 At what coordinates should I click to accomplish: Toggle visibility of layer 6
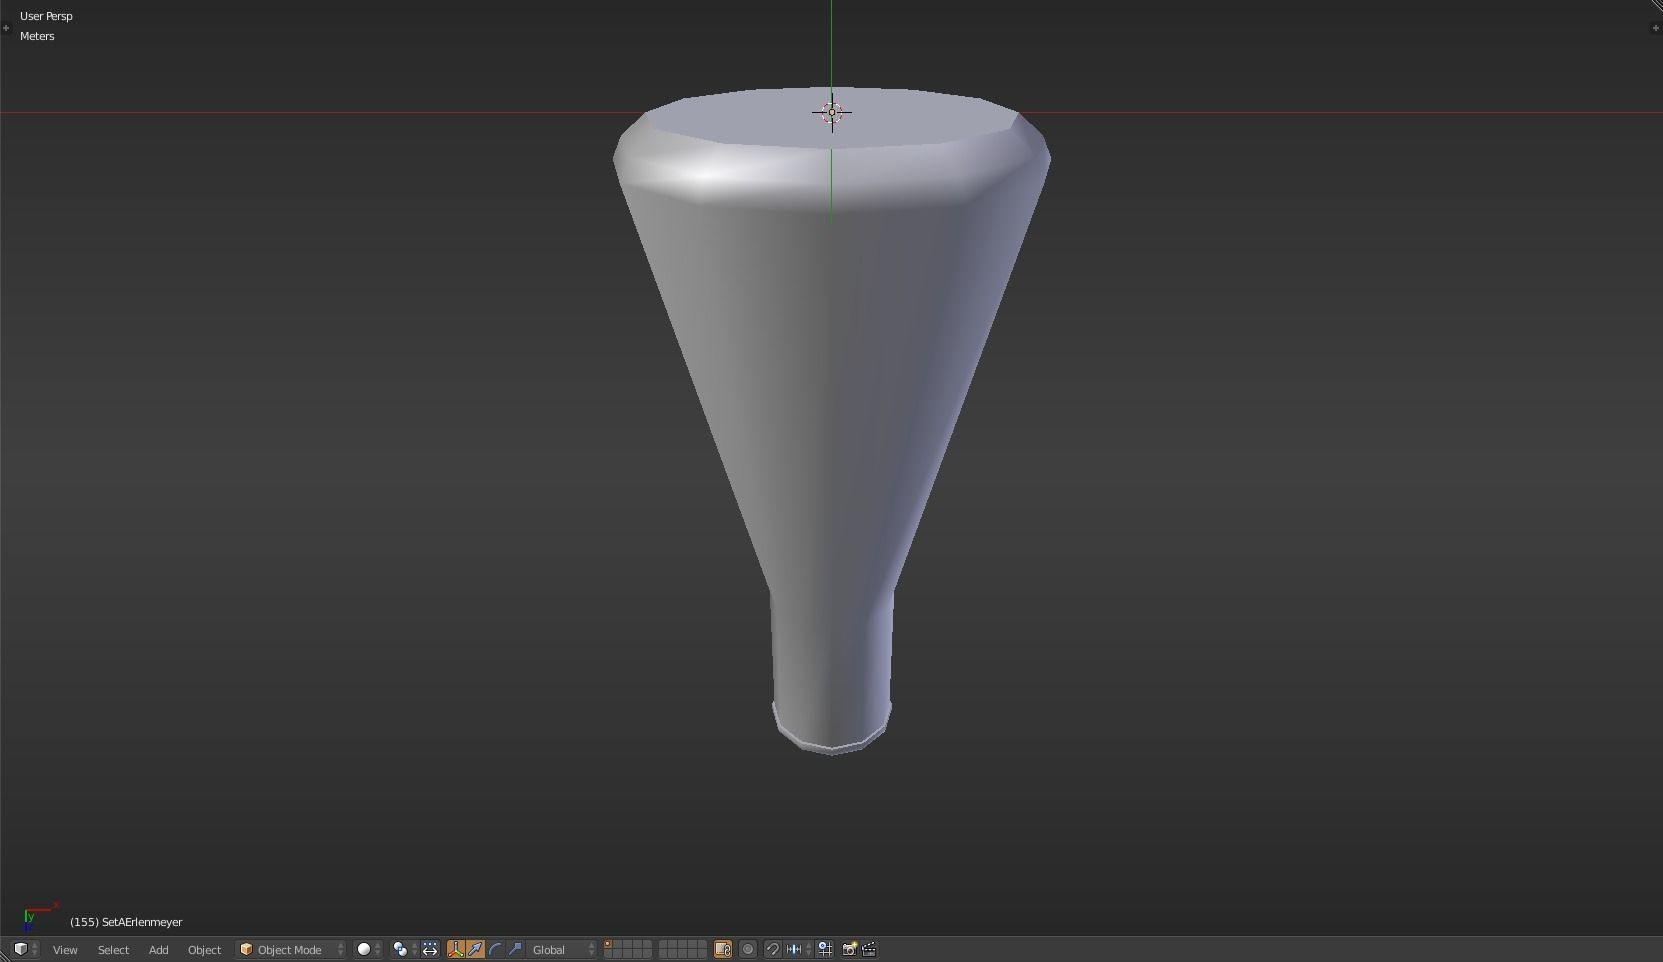coord(664,945)
